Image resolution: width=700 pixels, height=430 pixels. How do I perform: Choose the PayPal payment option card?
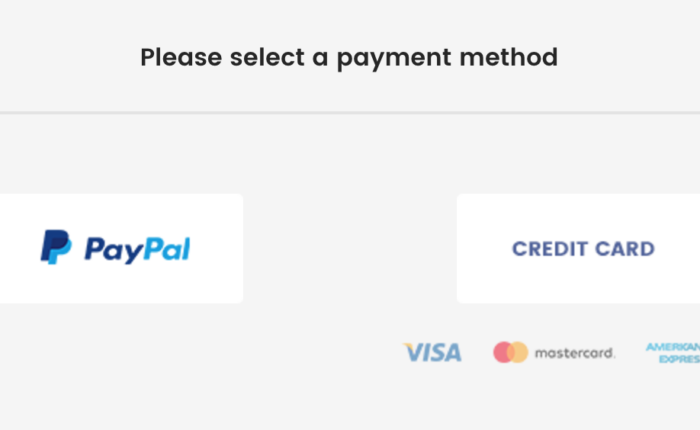(120, 248)
